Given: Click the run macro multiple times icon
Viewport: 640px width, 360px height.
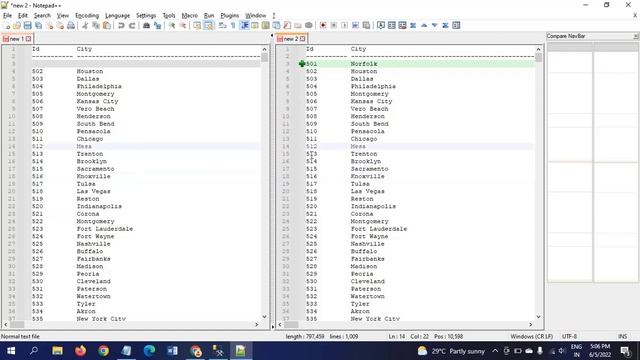Looking at the screenshot, I should (356, 25).
